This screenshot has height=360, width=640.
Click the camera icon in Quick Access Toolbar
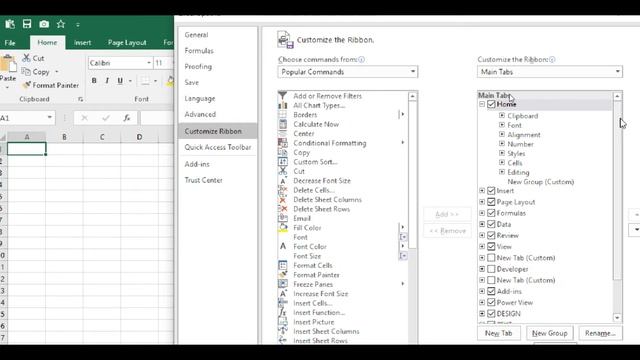[44, 24]
